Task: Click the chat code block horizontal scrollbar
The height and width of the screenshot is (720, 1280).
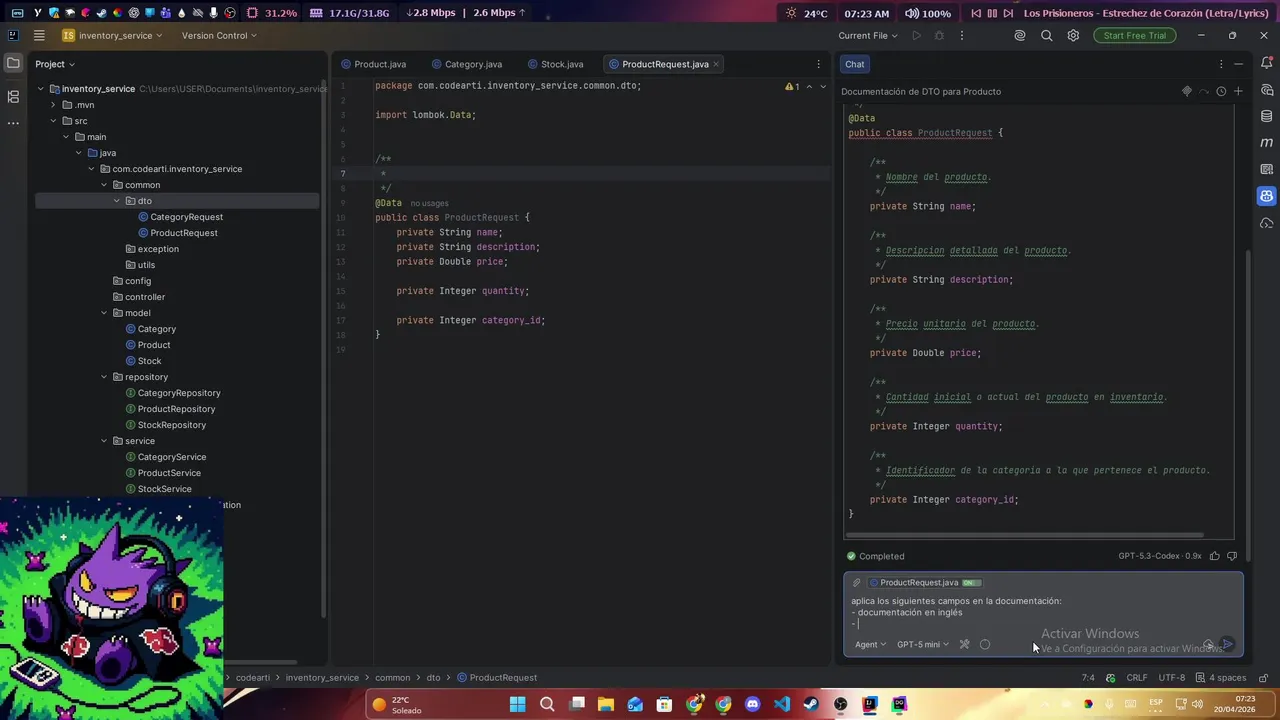Action: click(x=1025, y=535)
